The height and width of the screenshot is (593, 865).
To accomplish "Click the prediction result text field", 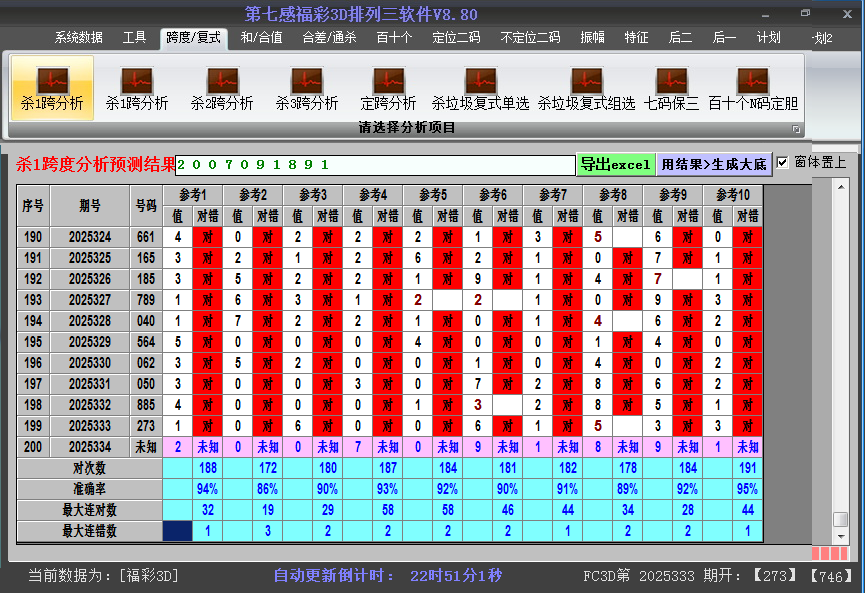I will point(375,164).
